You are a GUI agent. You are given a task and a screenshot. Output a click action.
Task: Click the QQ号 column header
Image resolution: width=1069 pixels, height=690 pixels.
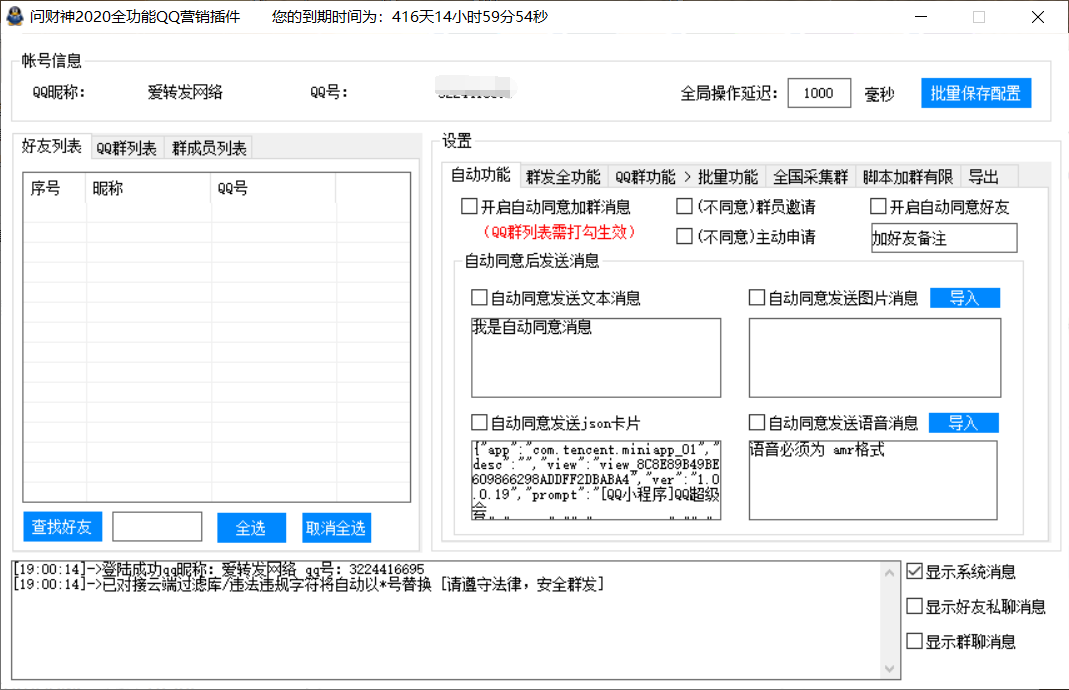pos(273,188)
